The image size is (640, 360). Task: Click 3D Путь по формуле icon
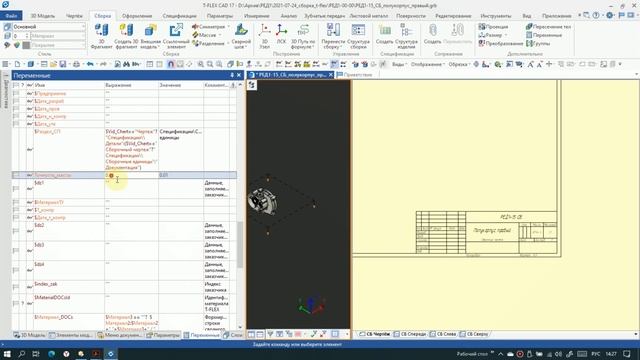(x=303, y=36)
